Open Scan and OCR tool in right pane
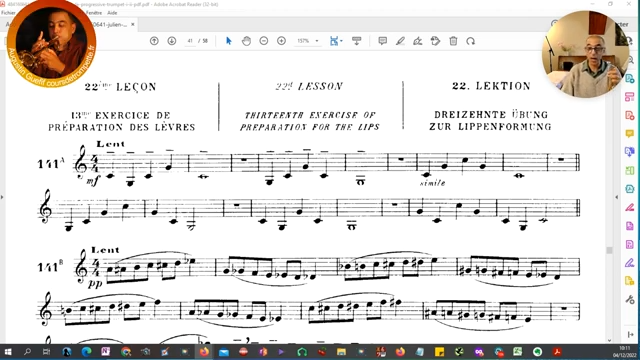This screenshot has width=640, height=360. pyautogui.click(x=629, y=189)
